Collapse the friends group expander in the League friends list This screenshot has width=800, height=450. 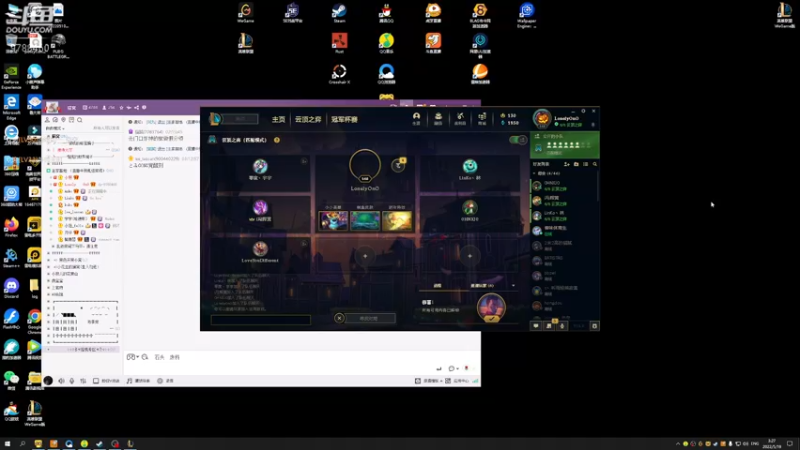click(535, 173)
